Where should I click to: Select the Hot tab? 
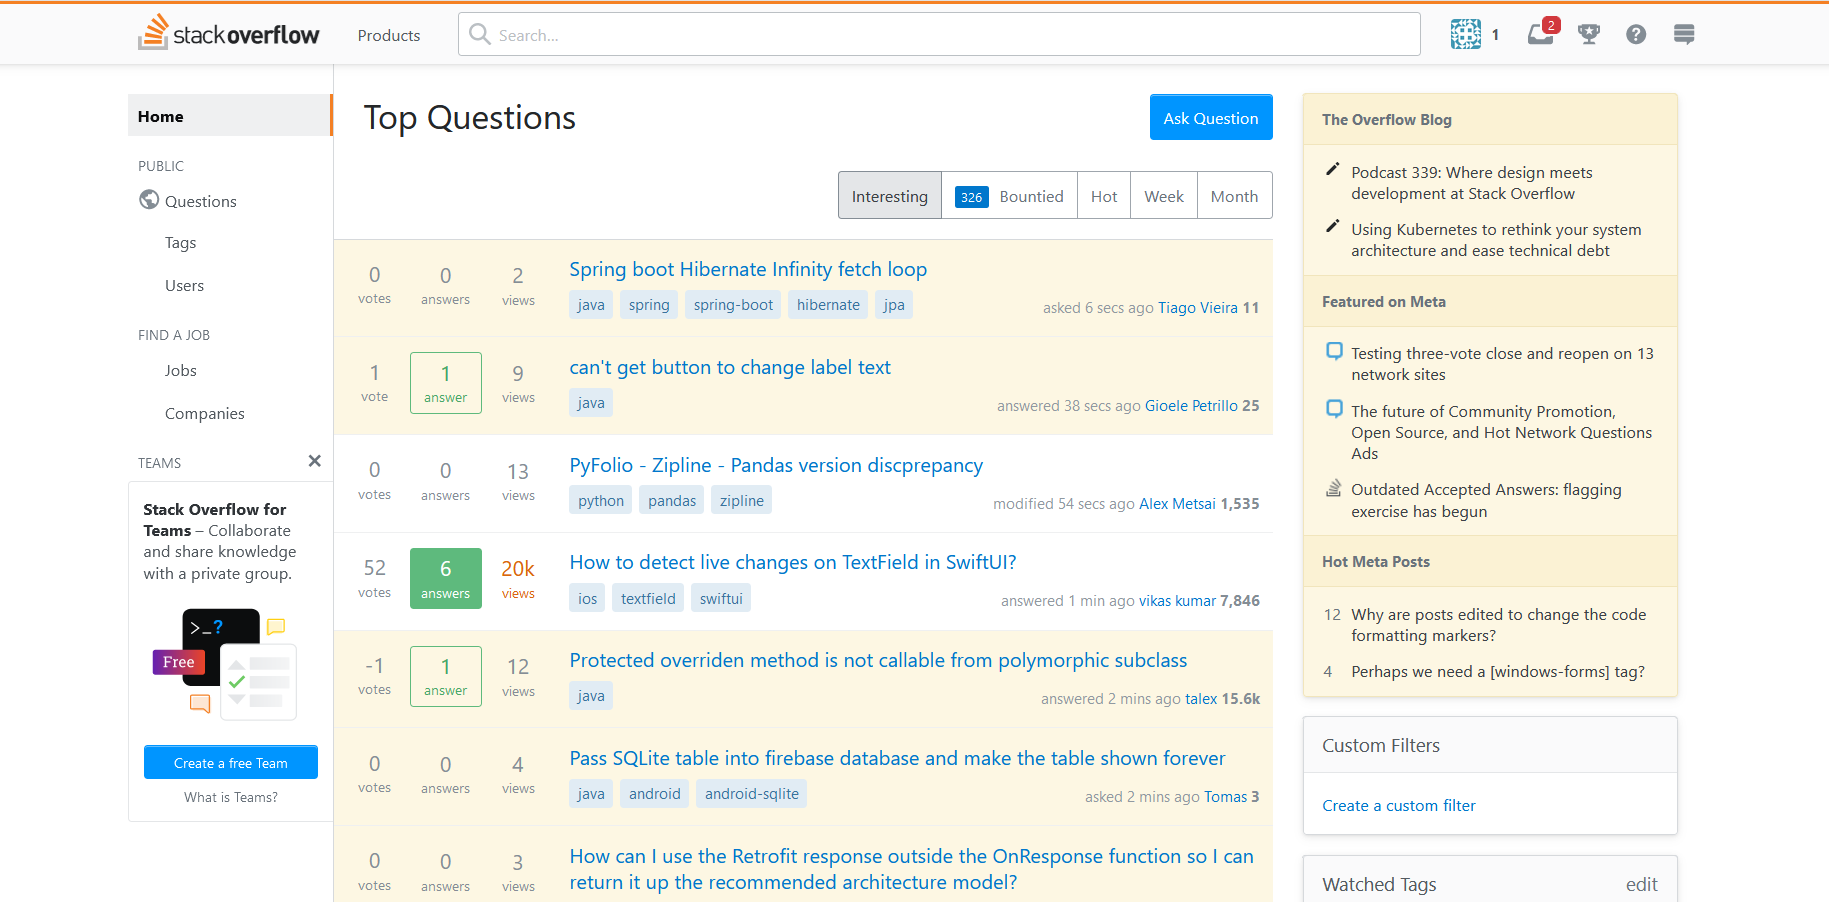[1104, 196]
